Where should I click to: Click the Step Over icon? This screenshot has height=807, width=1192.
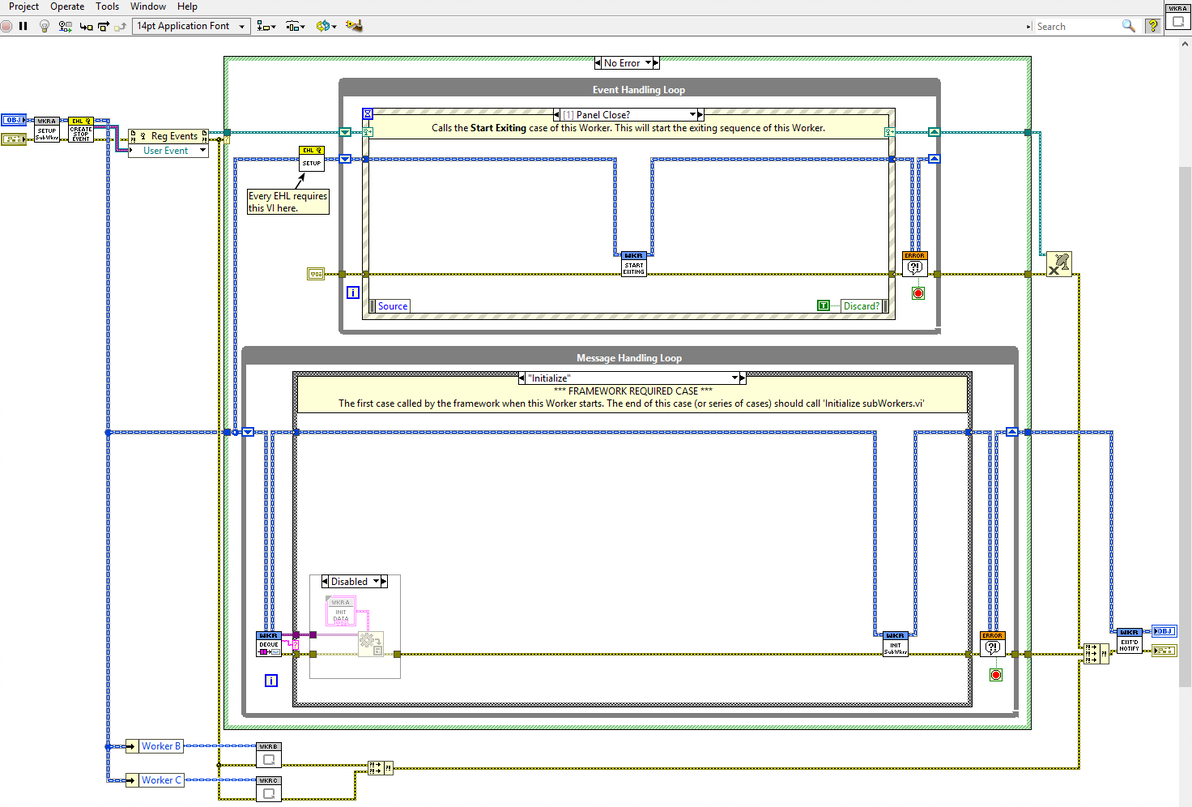click(x=103, y=26)
